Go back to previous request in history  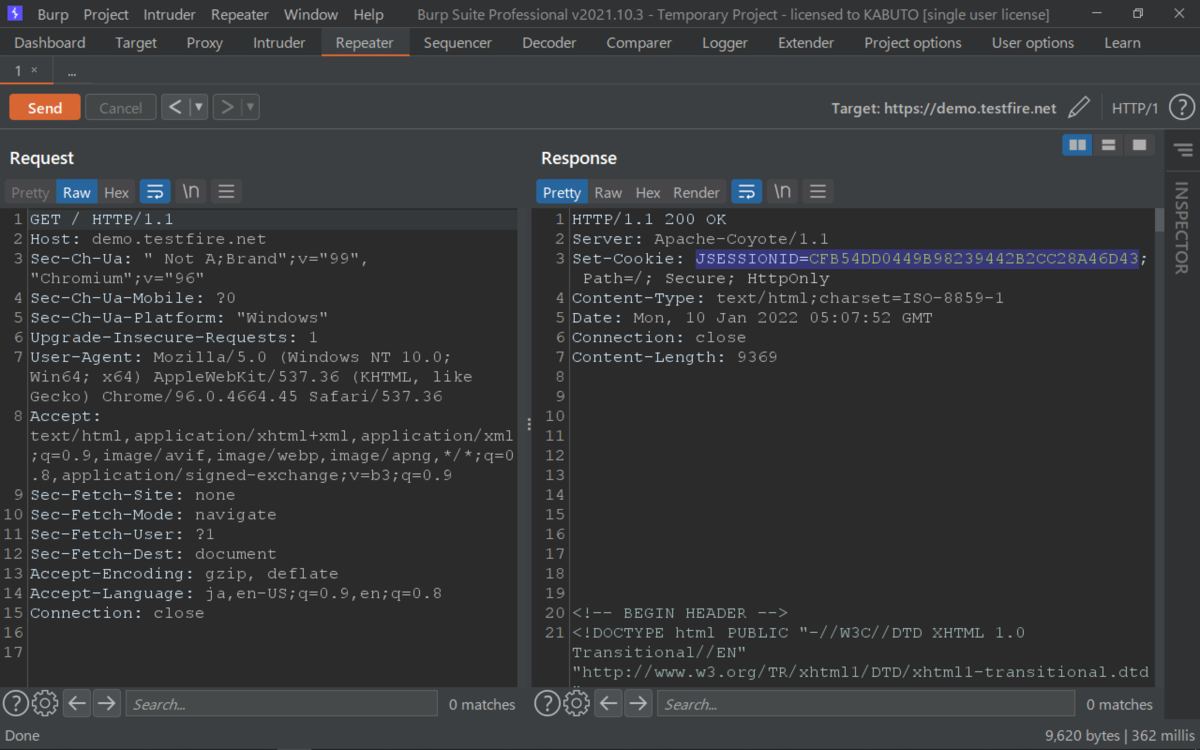tap(175, 107)
